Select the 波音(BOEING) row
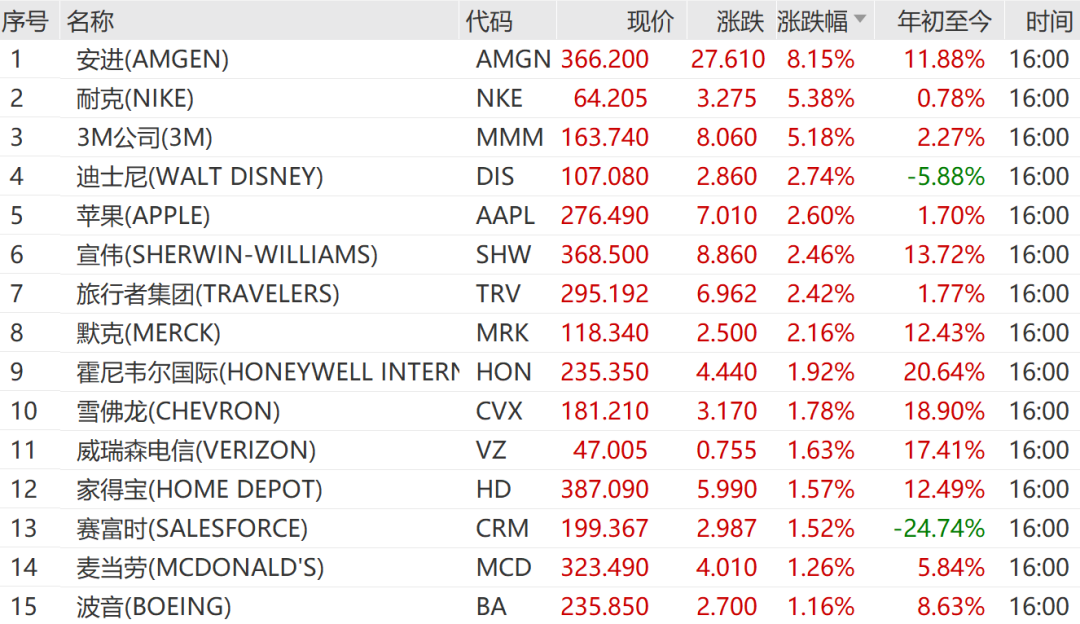 (154, 606)
